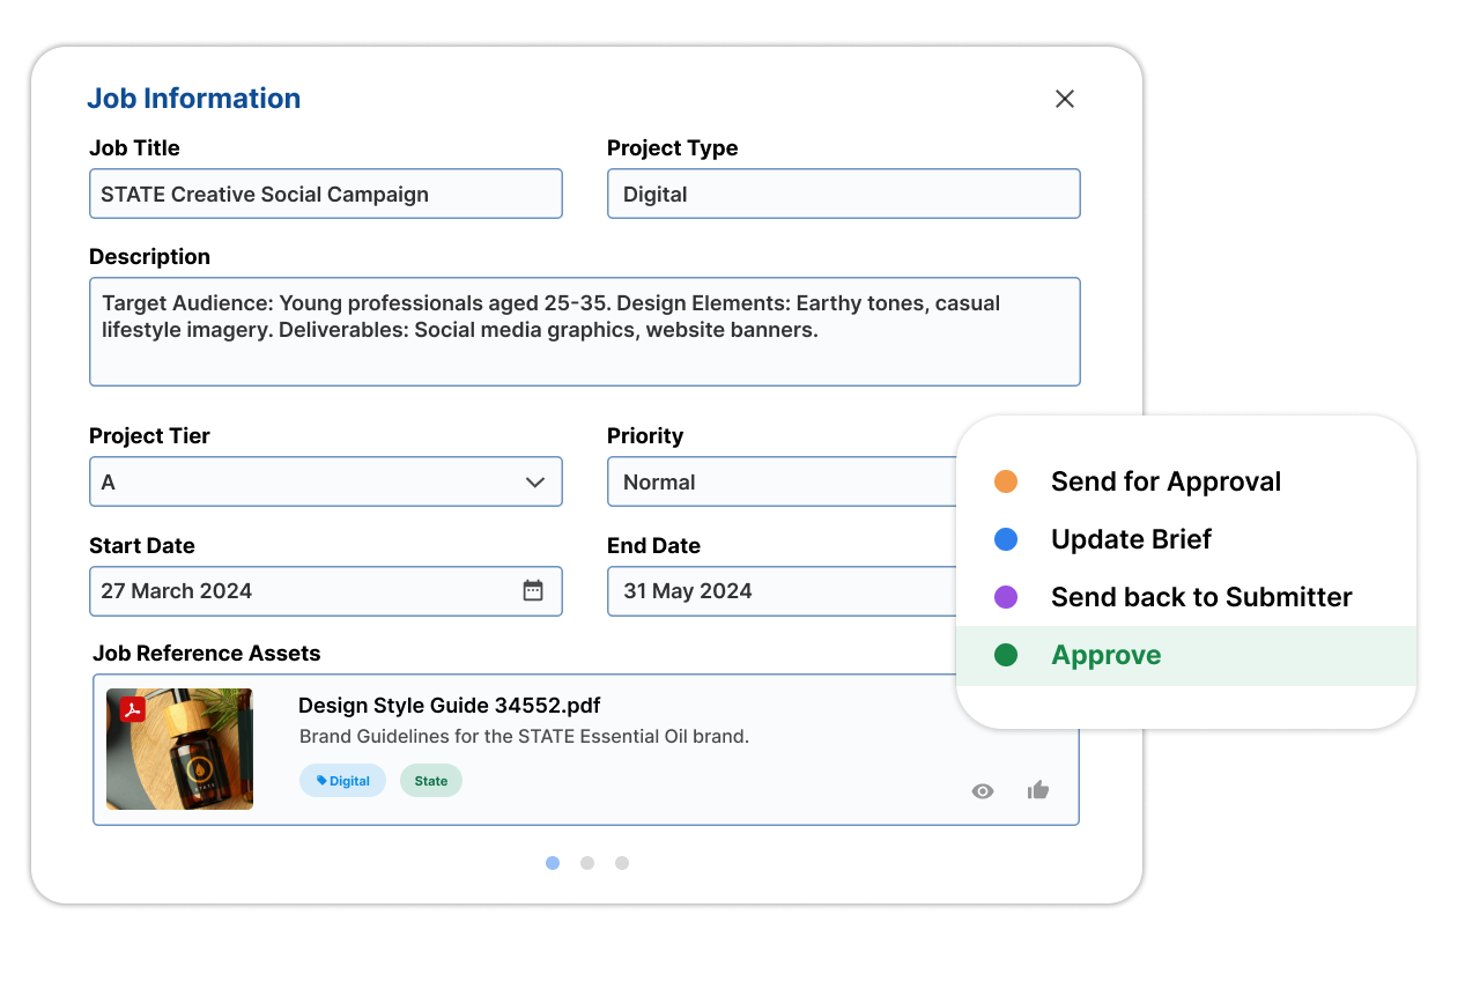Click the Start Date field 27 March 2024
Viewport: 1480px width, 987px height.
click(x=326, y=591)
